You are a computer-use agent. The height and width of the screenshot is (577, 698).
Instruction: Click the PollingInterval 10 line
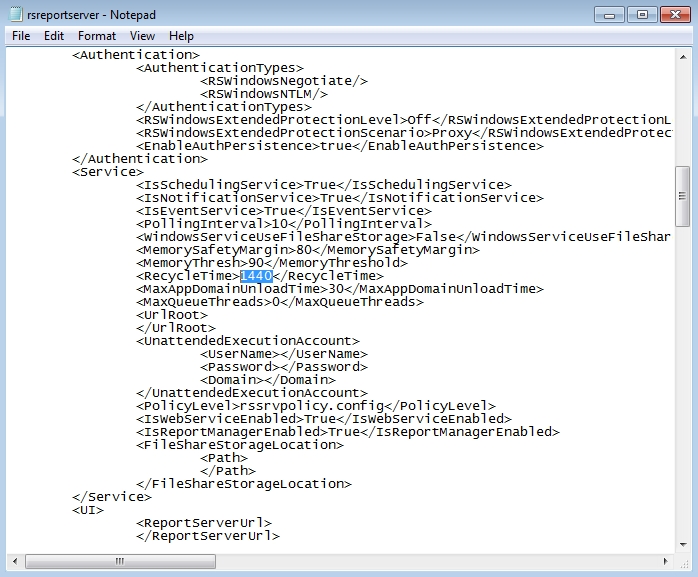(284, 224)
